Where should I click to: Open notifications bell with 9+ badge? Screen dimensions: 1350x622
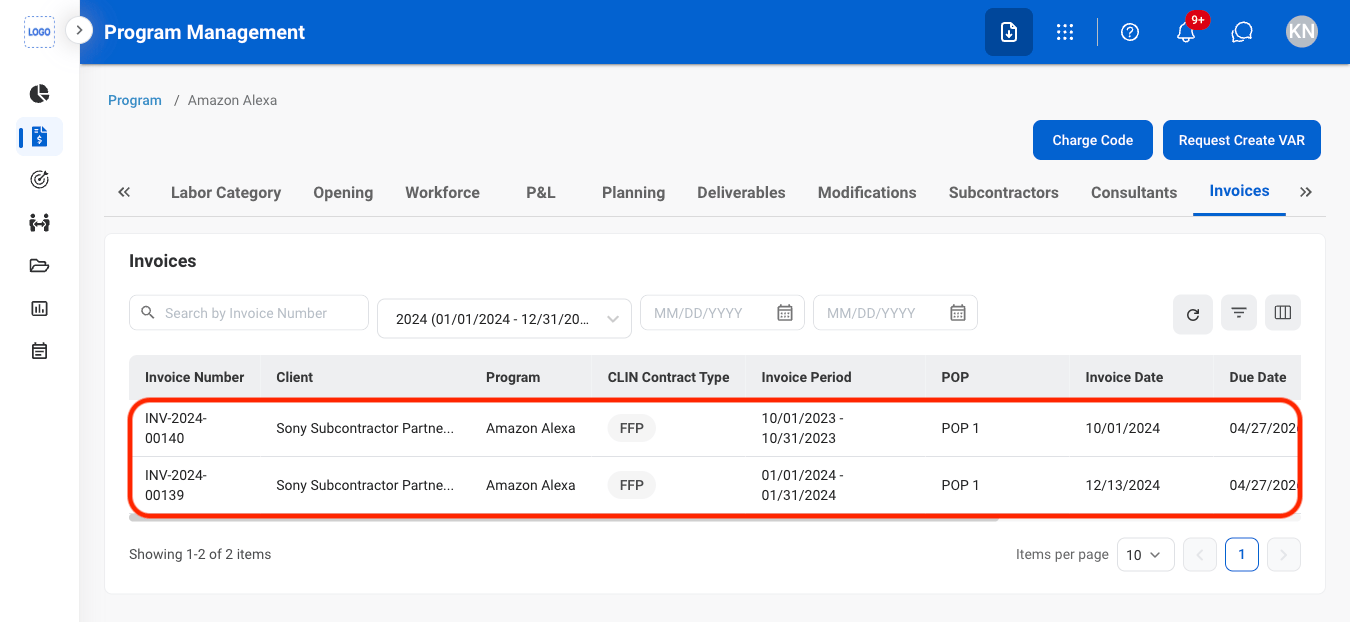[x=1187, y=30]
